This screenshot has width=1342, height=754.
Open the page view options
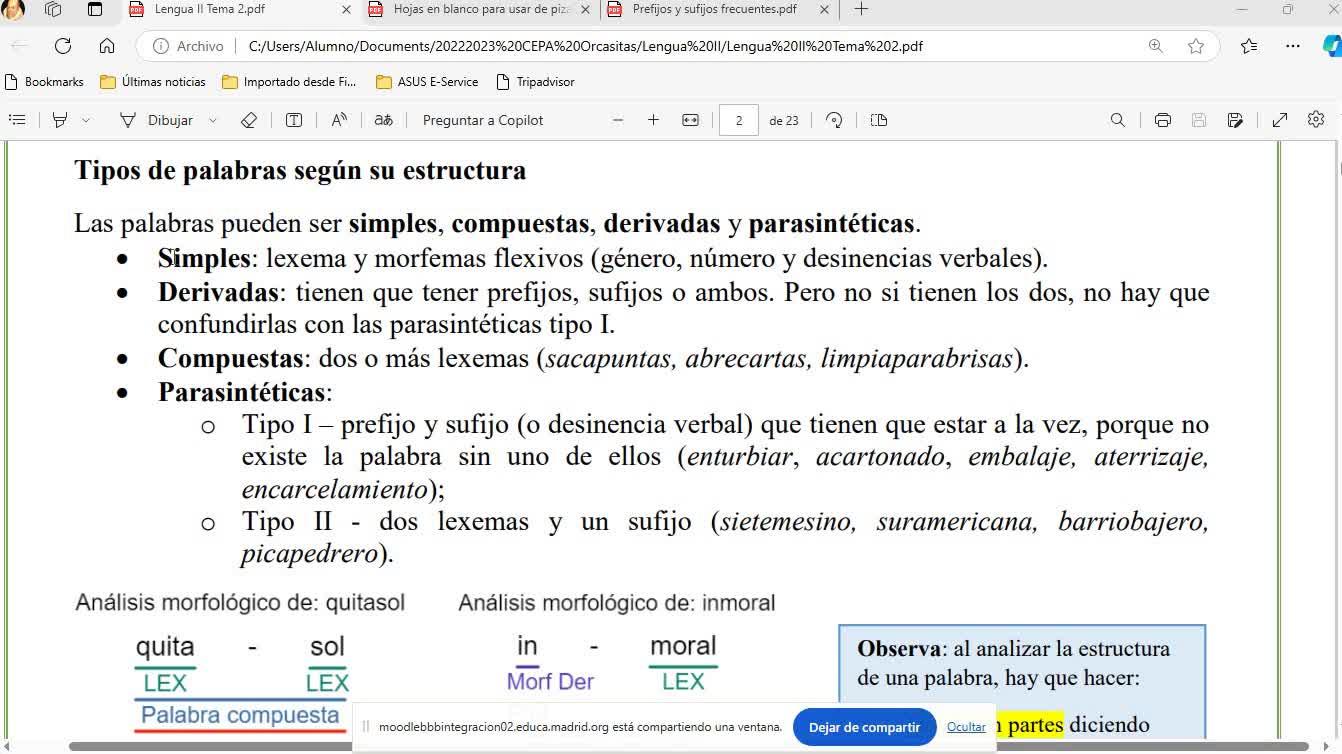879,120
